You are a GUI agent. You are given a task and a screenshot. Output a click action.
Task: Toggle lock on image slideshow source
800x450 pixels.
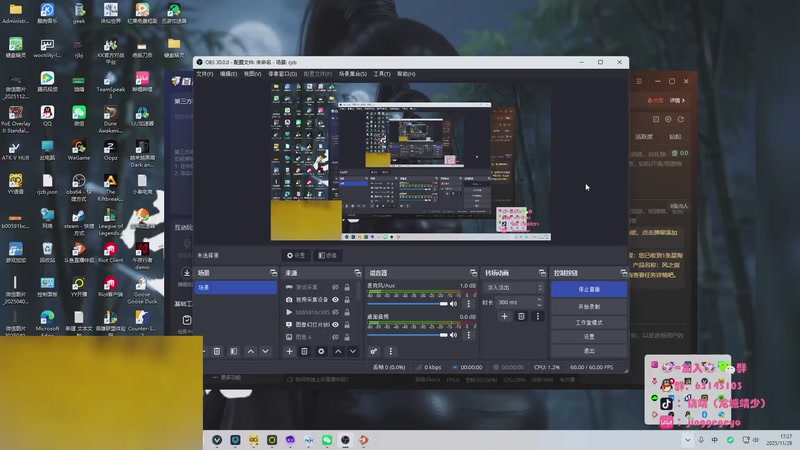pos(347,324)
